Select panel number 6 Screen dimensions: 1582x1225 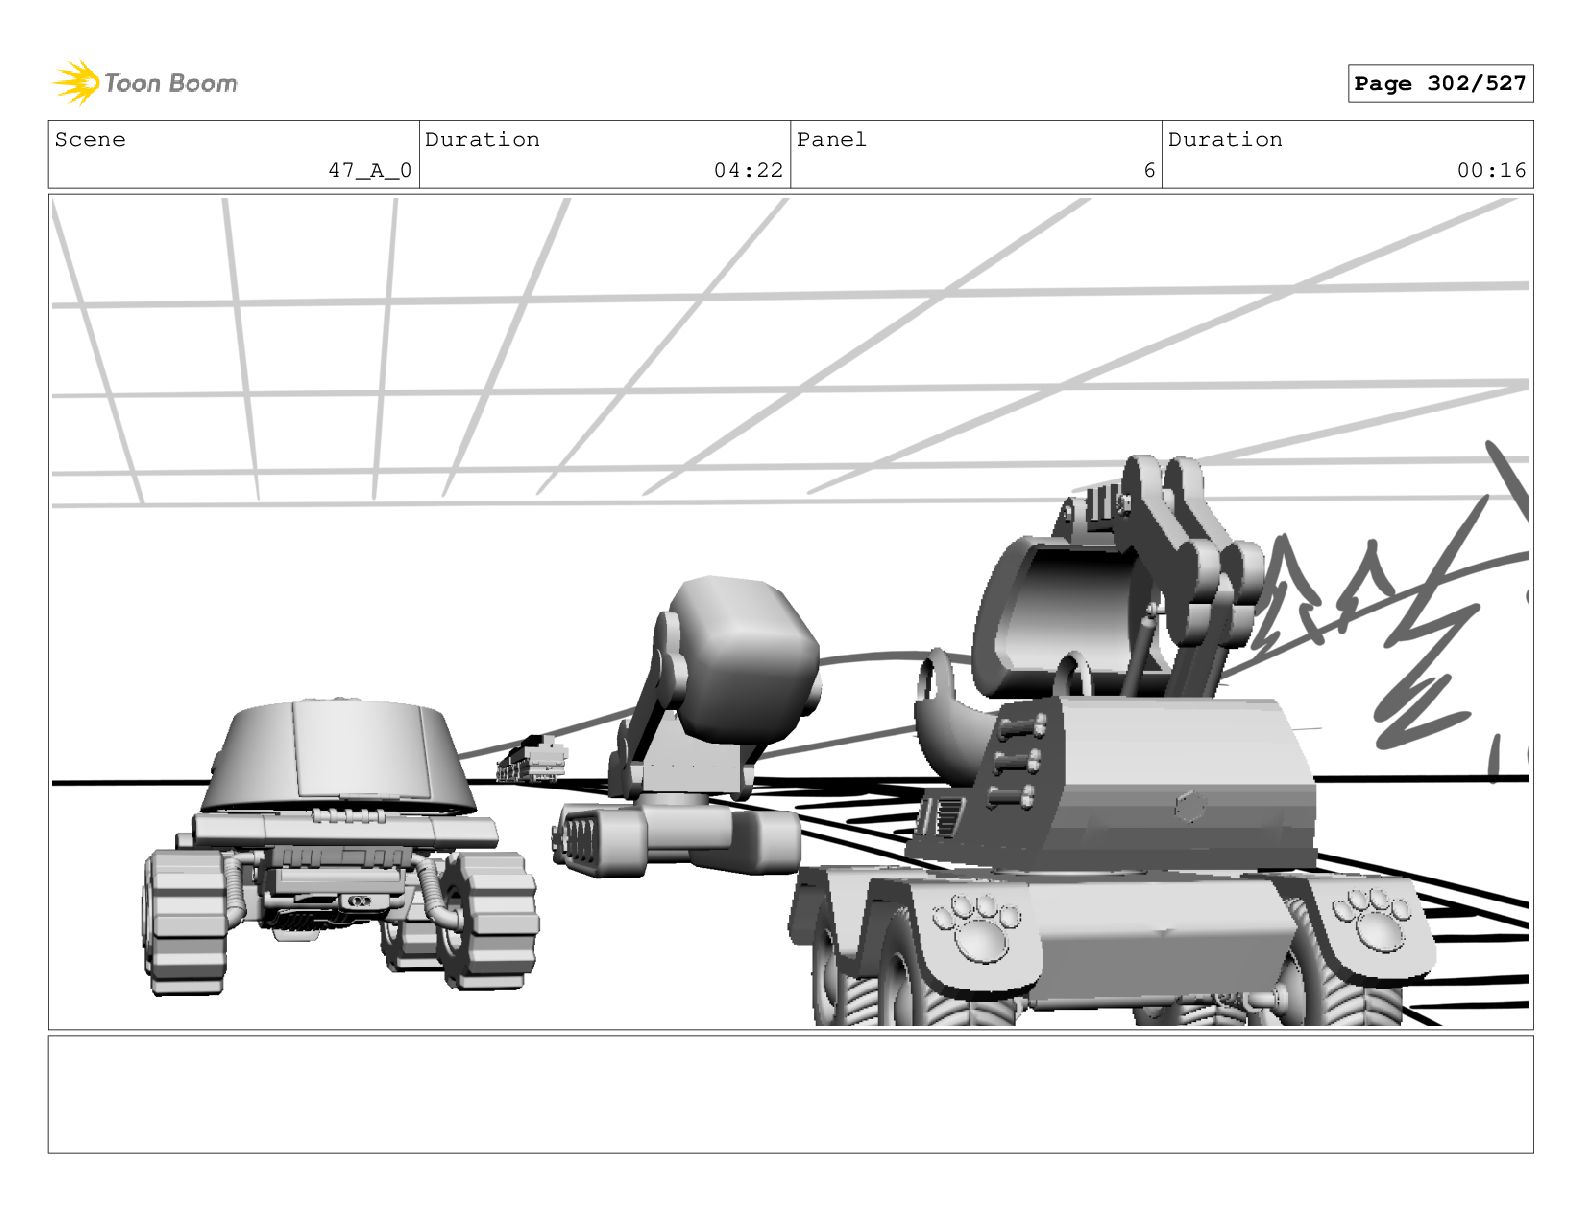[1149, 171]
